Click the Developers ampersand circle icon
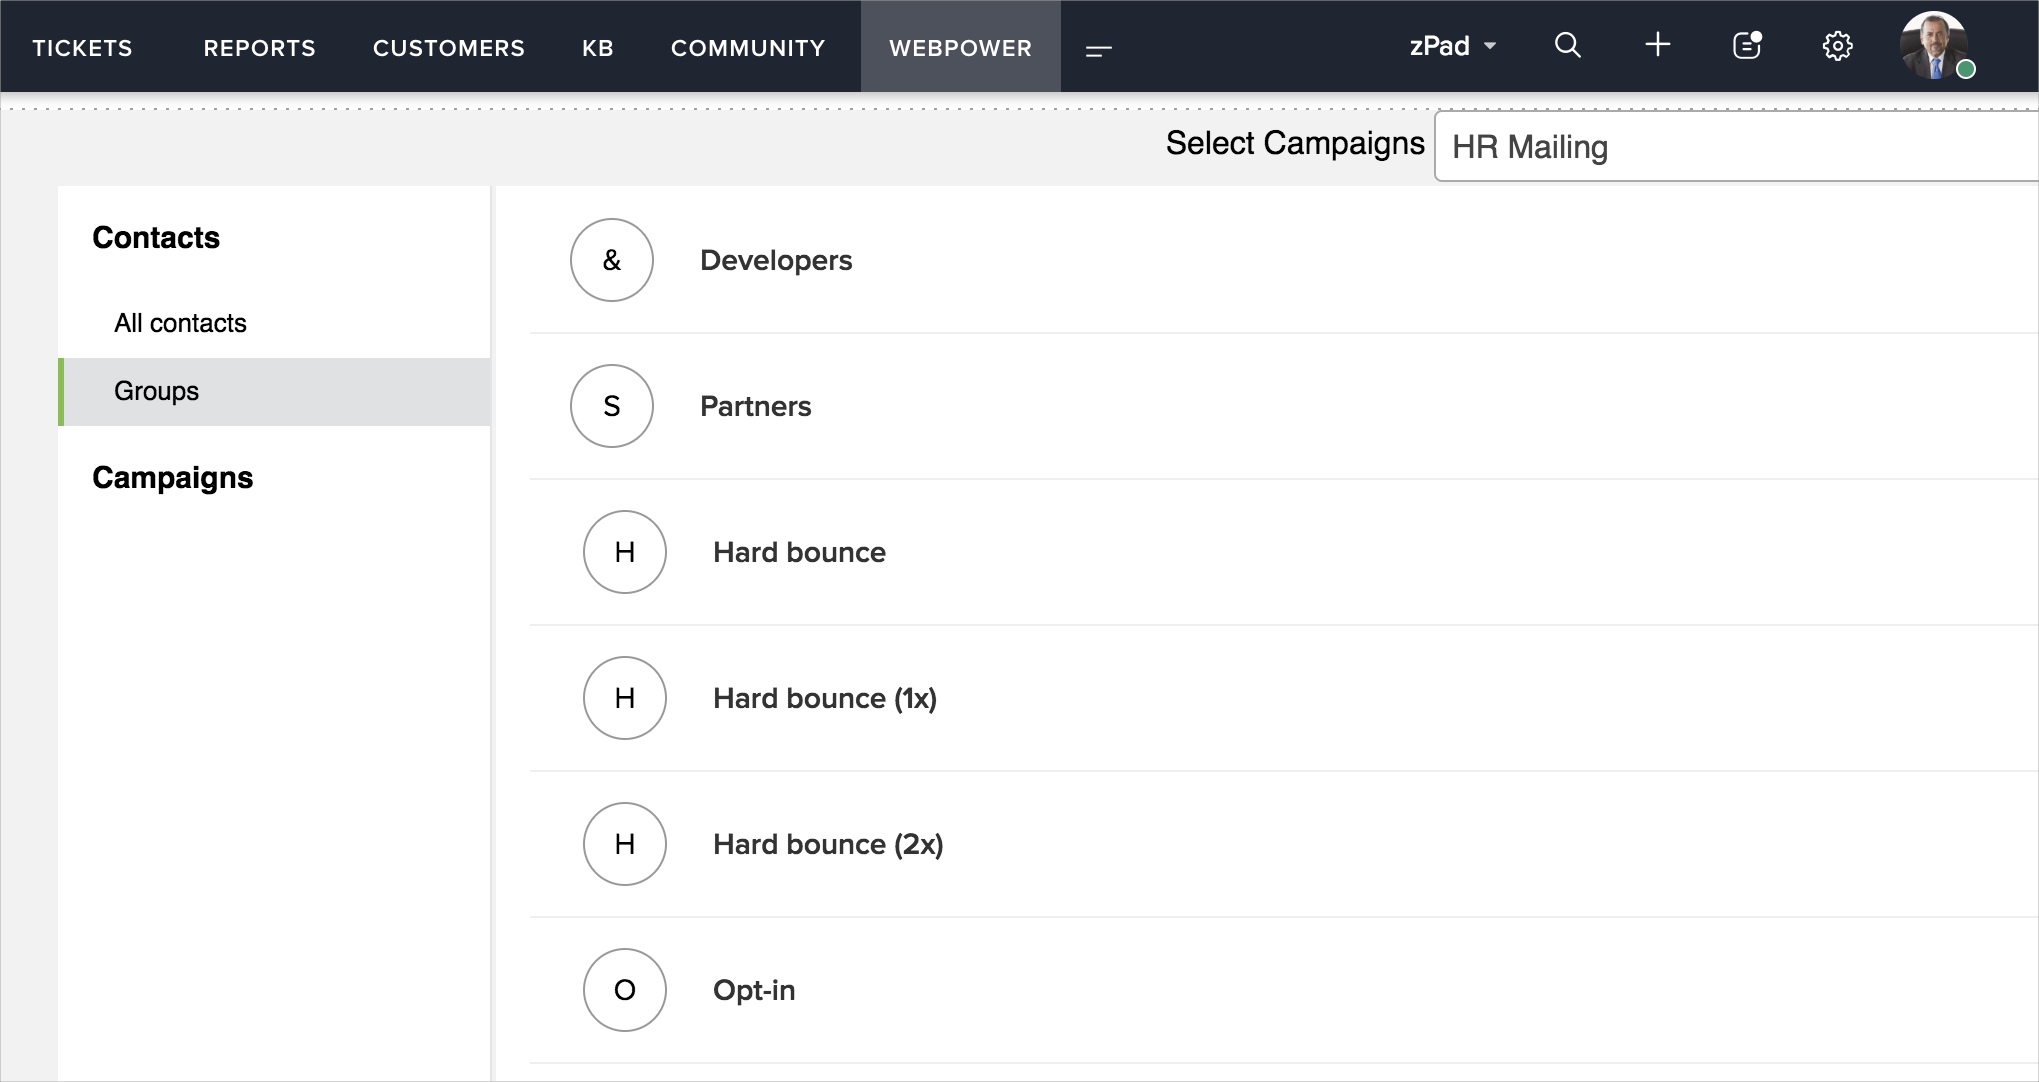The height and width of the screenshot is (1082, 2039). [611, 260]
